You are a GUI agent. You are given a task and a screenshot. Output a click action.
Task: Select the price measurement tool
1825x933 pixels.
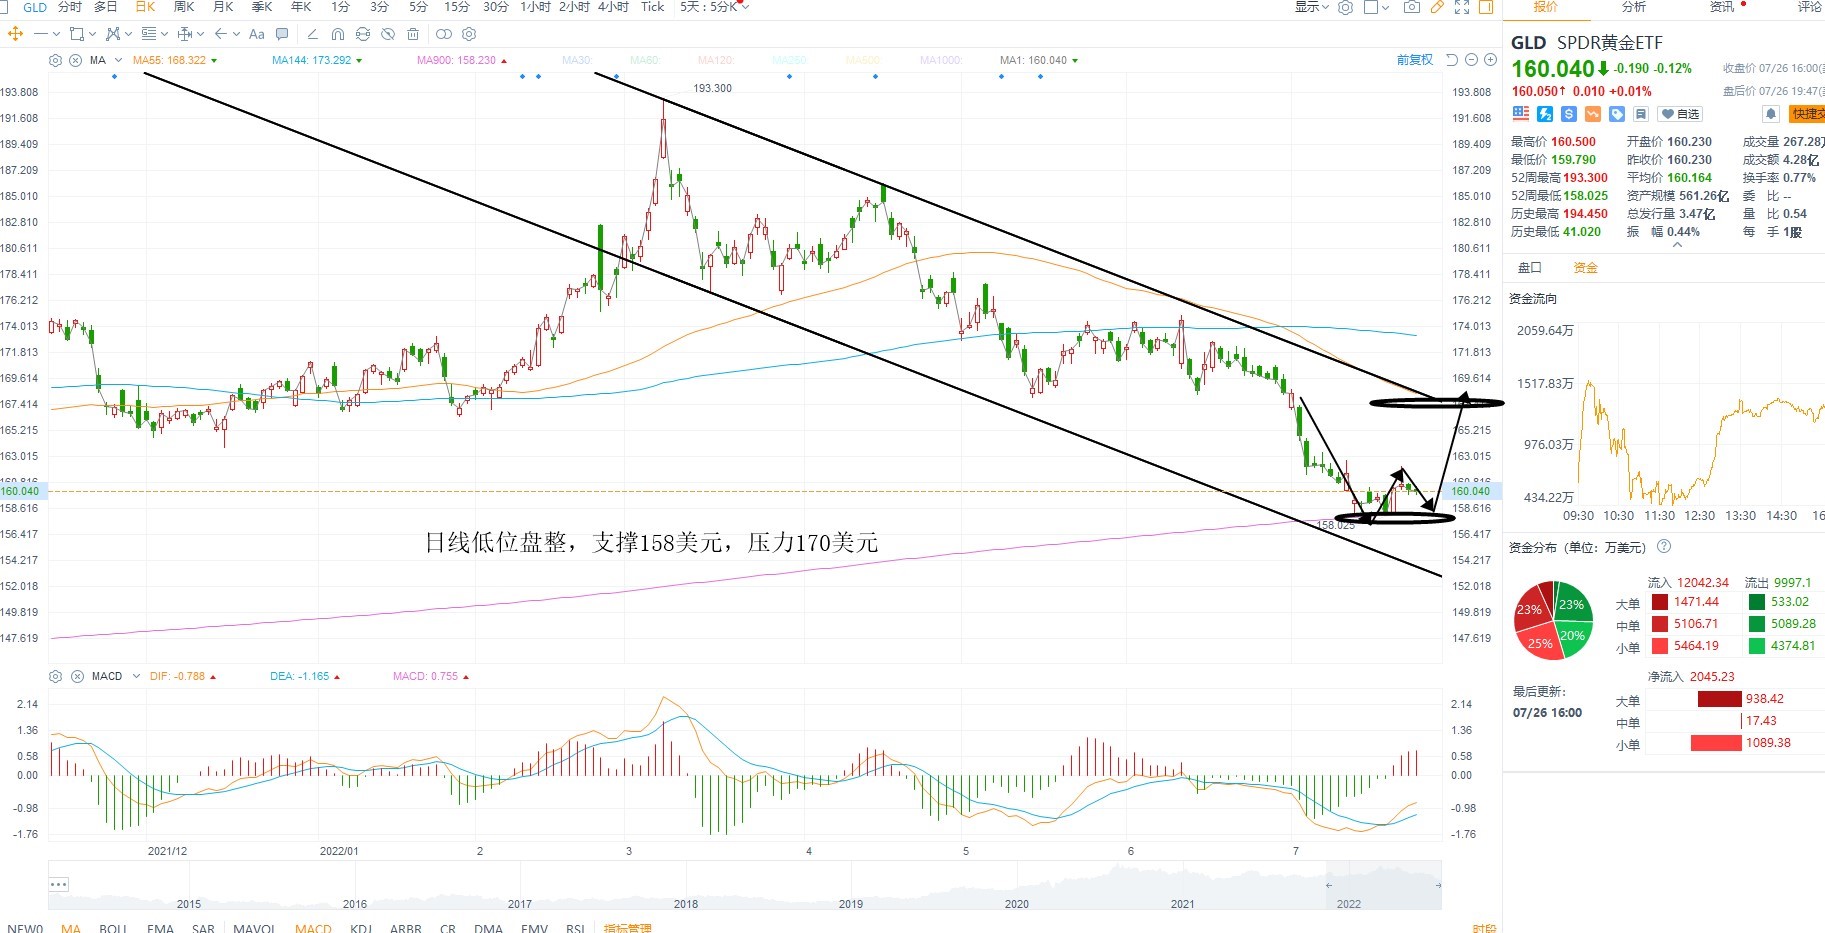[184, 34]
